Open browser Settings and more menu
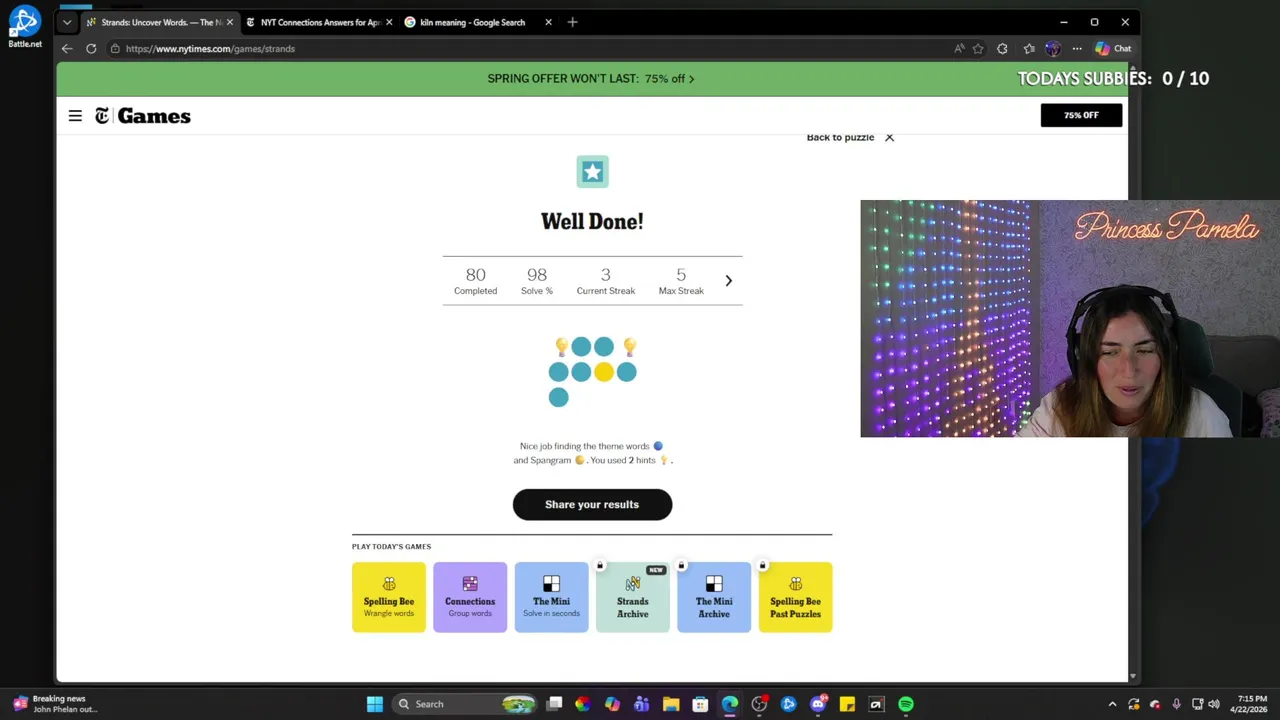 [1077, 48]
